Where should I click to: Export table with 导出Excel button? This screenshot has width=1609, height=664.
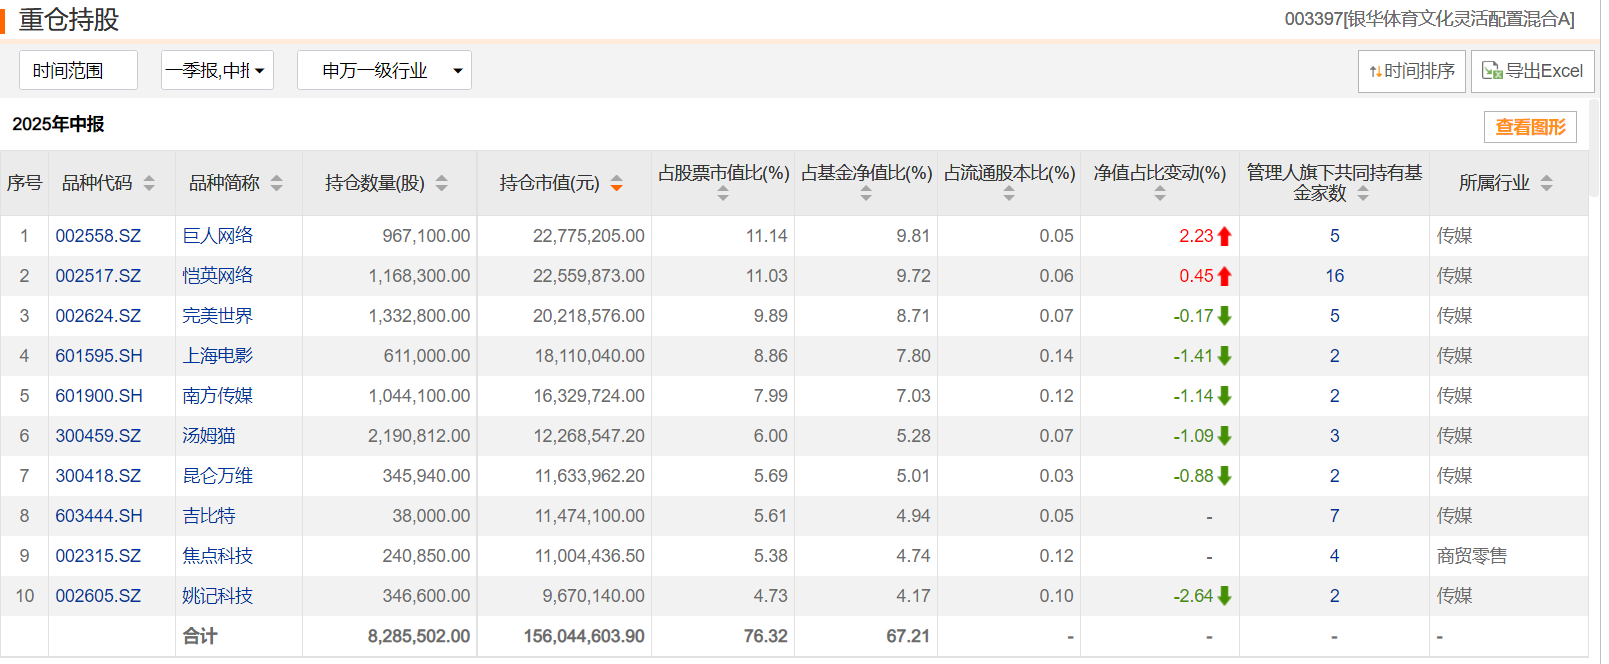point(1532,71)
